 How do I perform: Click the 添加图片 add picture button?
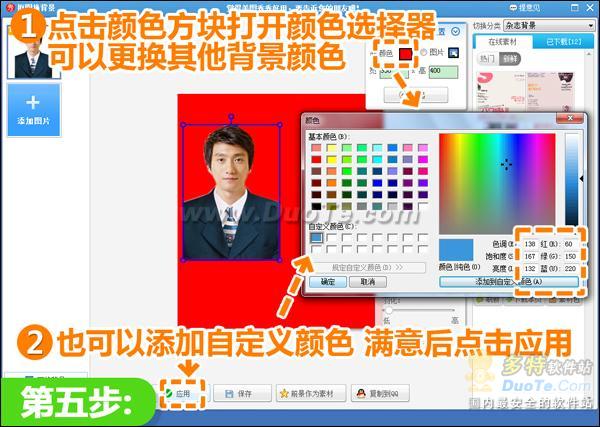[x=34, y=110]
